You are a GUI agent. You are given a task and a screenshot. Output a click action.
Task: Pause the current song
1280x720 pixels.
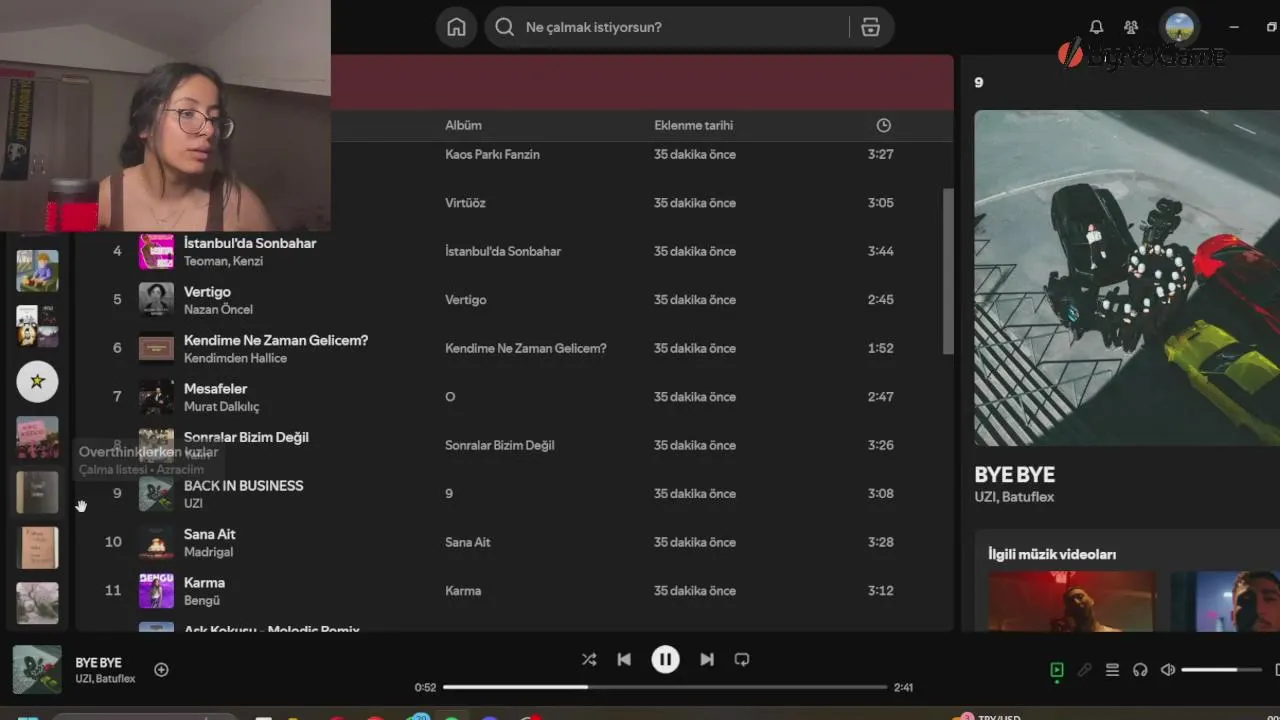tap(665, 659)
